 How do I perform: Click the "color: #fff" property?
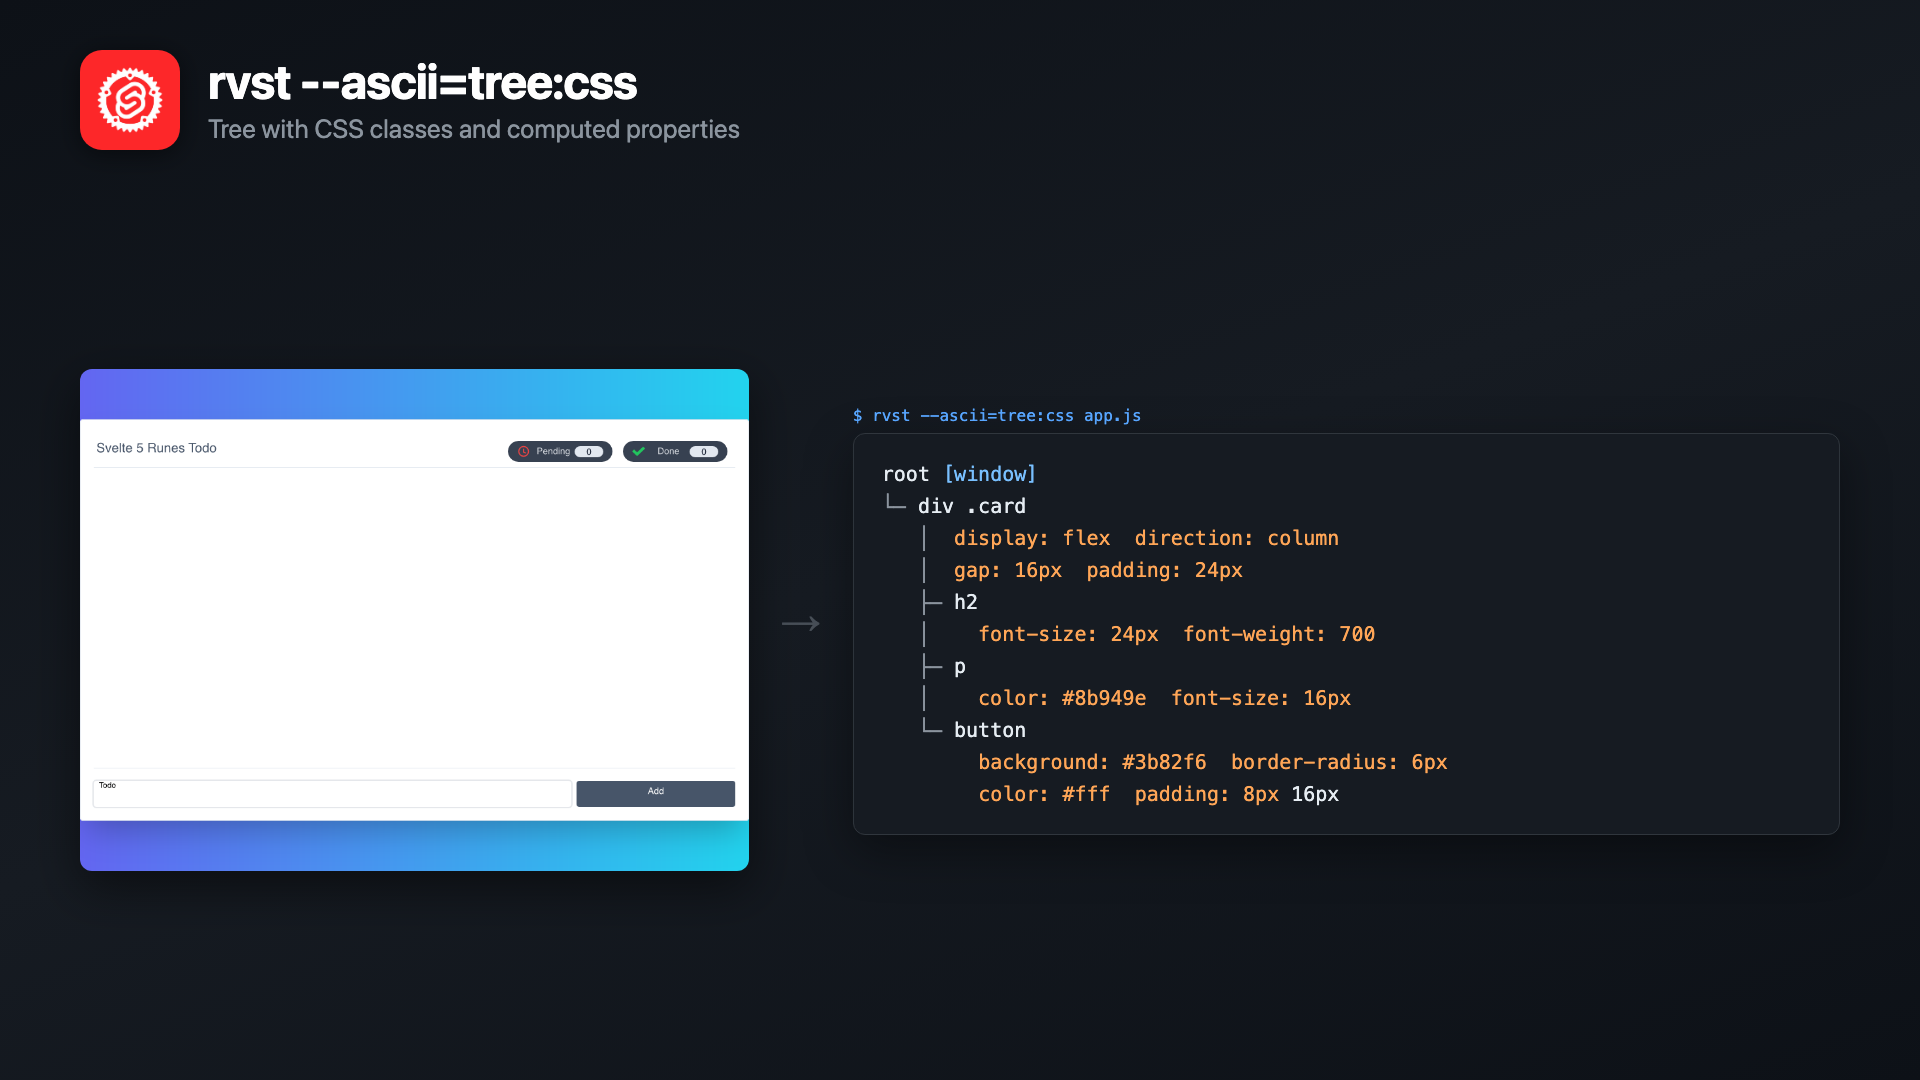pos(1044,794)
